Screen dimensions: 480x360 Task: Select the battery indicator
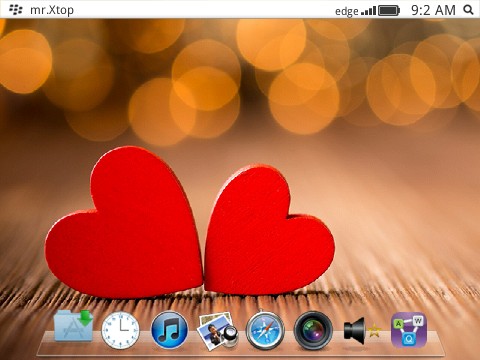tap(389, 10)
